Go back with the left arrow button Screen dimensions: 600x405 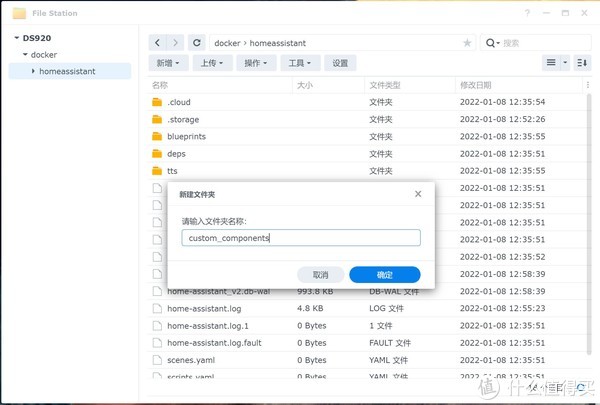(x=157, y=43)
